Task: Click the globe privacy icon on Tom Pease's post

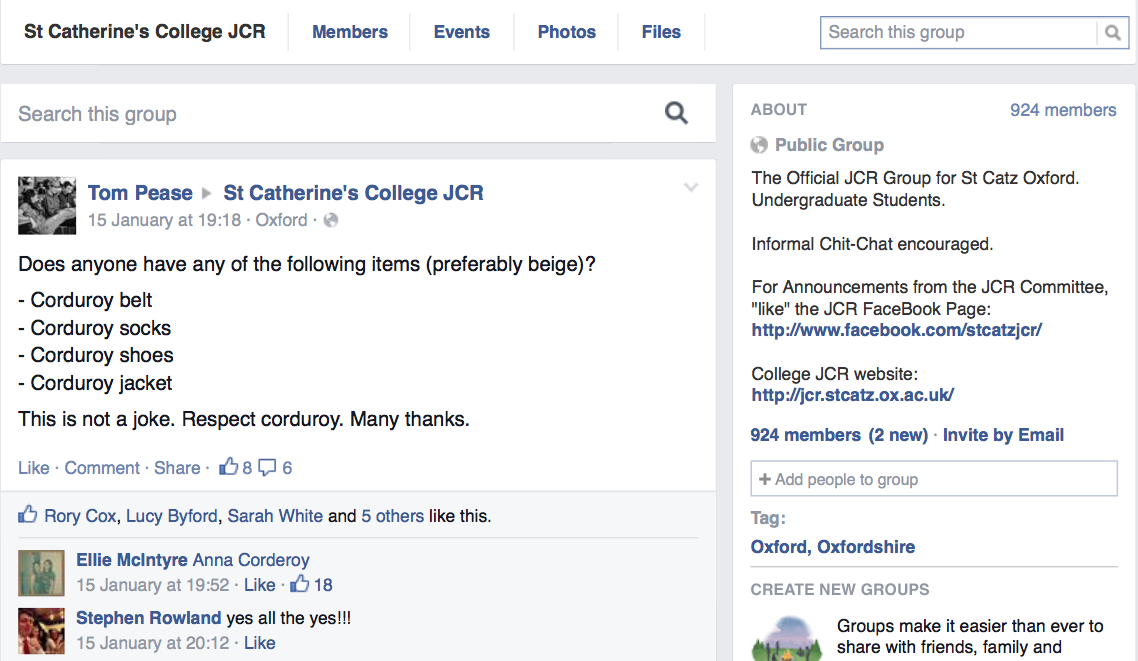Action: coord(331,220)
